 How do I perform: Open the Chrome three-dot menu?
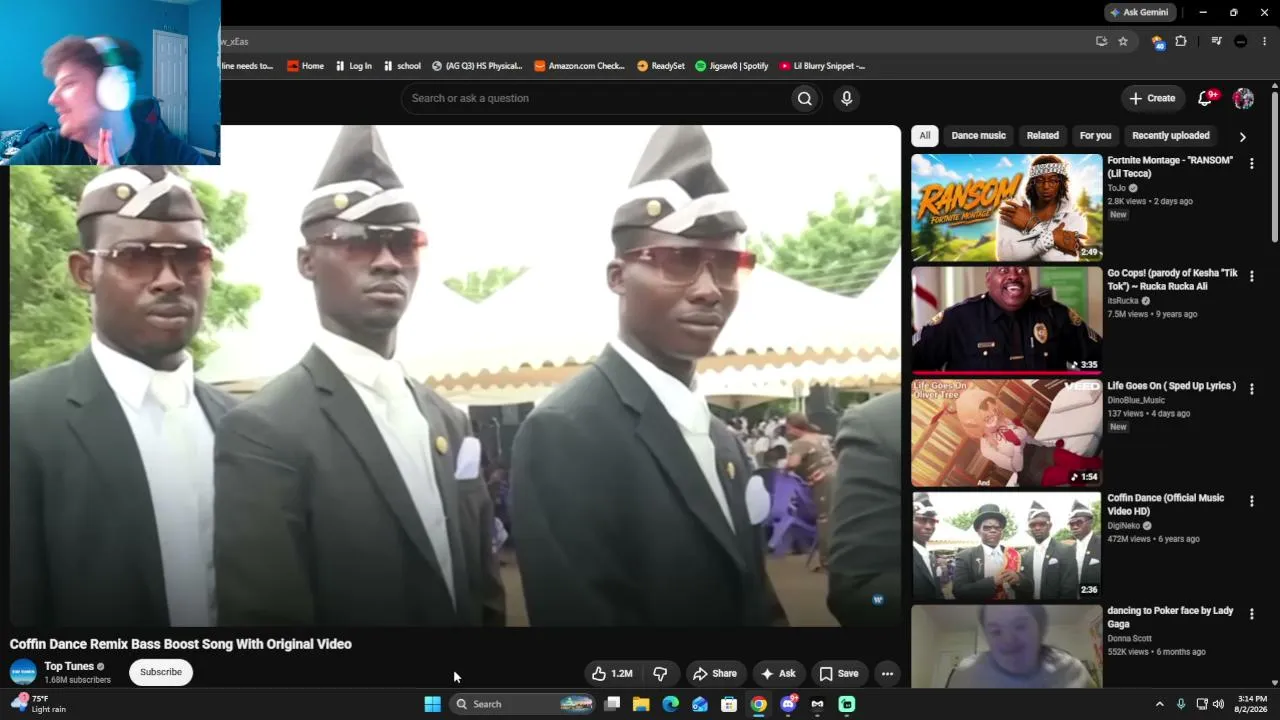tap(1265, 41)
